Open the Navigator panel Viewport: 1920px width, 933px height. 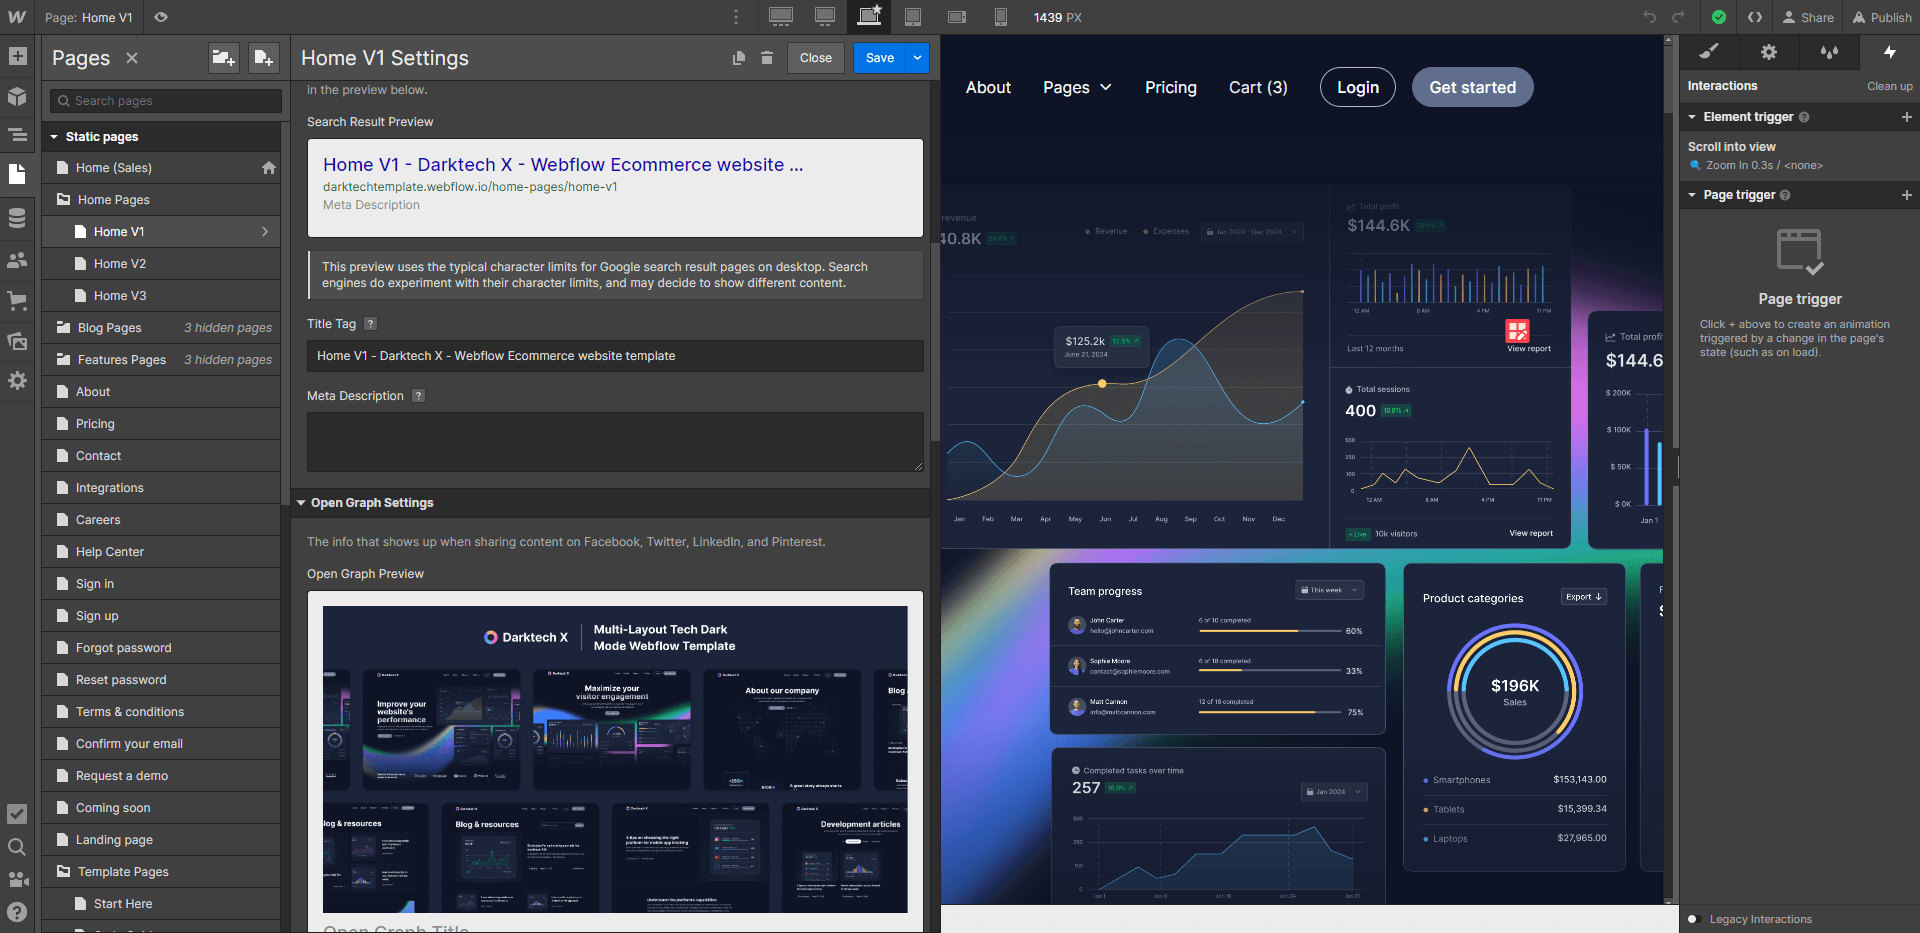(x=17, y=134)
